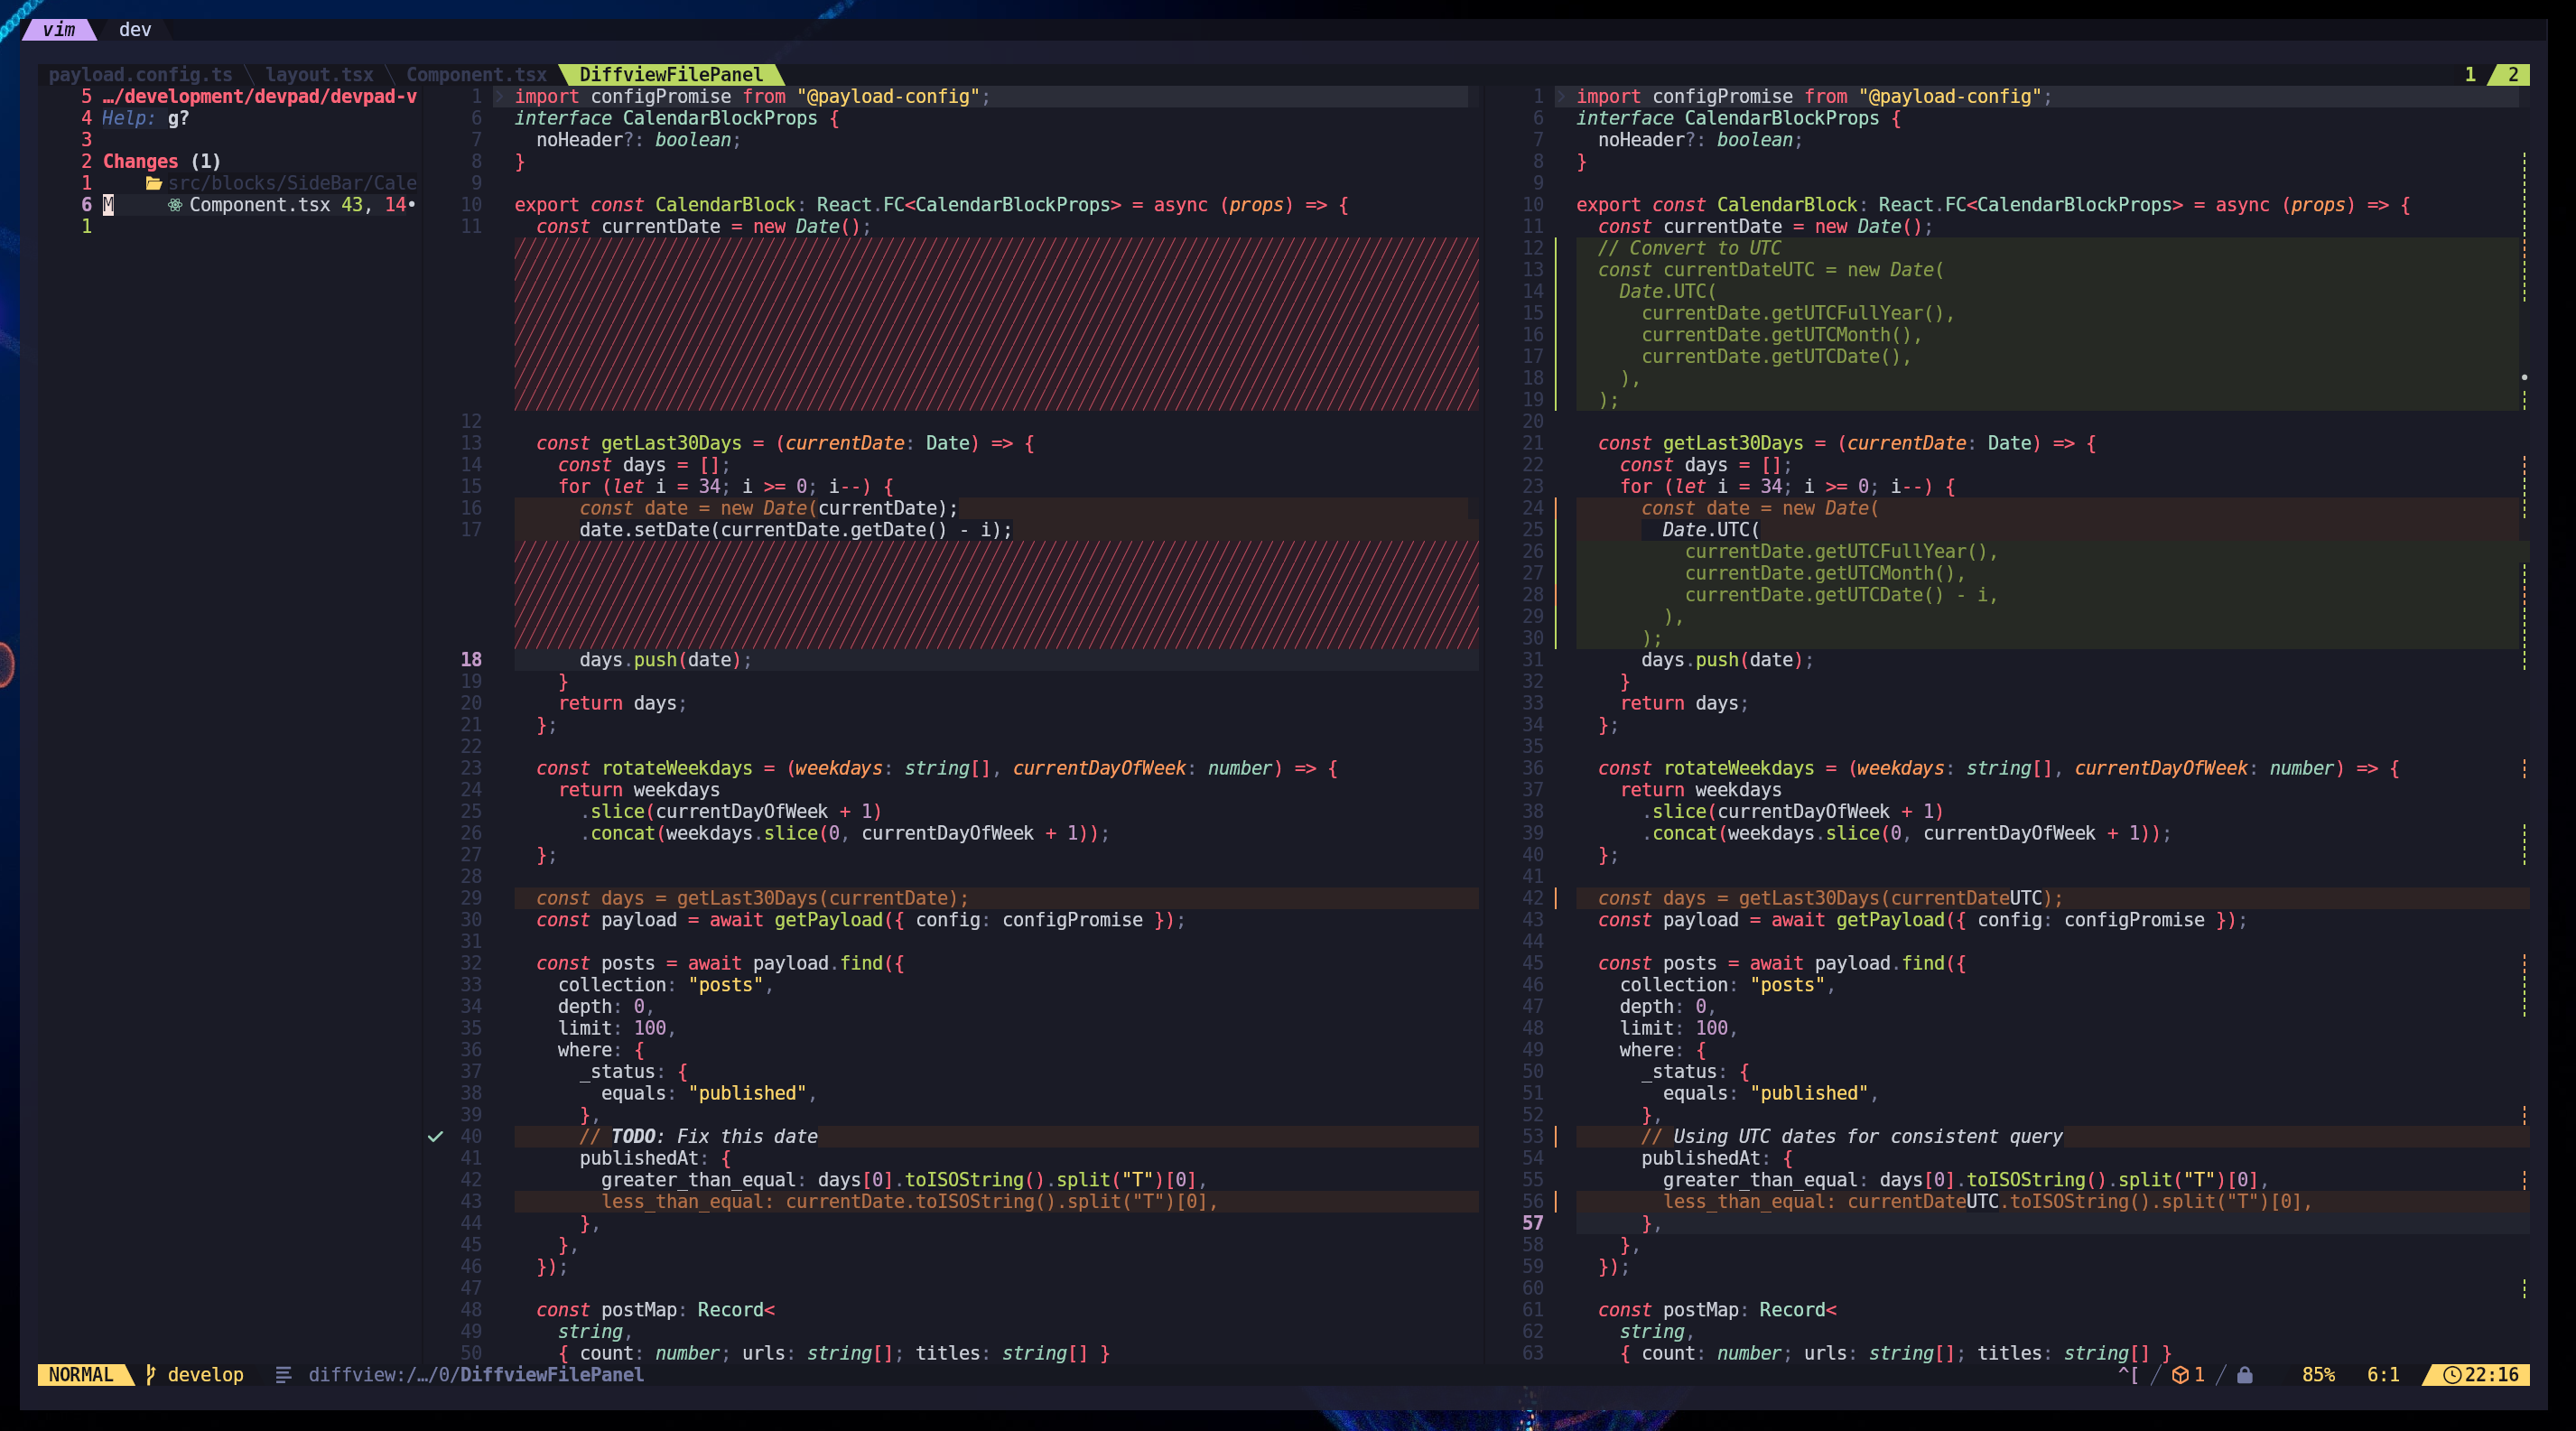Image resolution: width=2576 pixels, height=1431 pixels.
Task: Expand the src/blocks/SideBar folder in Changes
Action: 290,183
